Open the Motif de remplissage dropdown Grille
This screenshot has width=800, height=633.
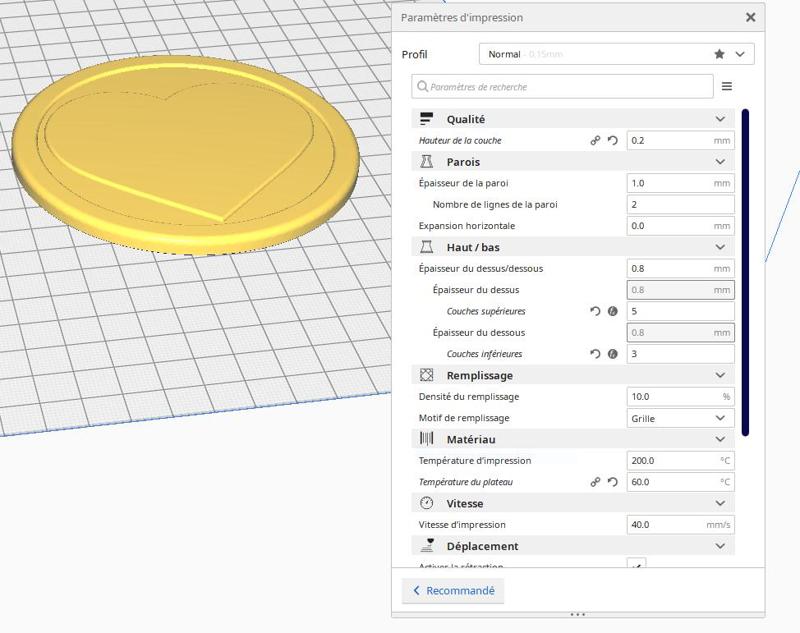[x=680, y=418]
